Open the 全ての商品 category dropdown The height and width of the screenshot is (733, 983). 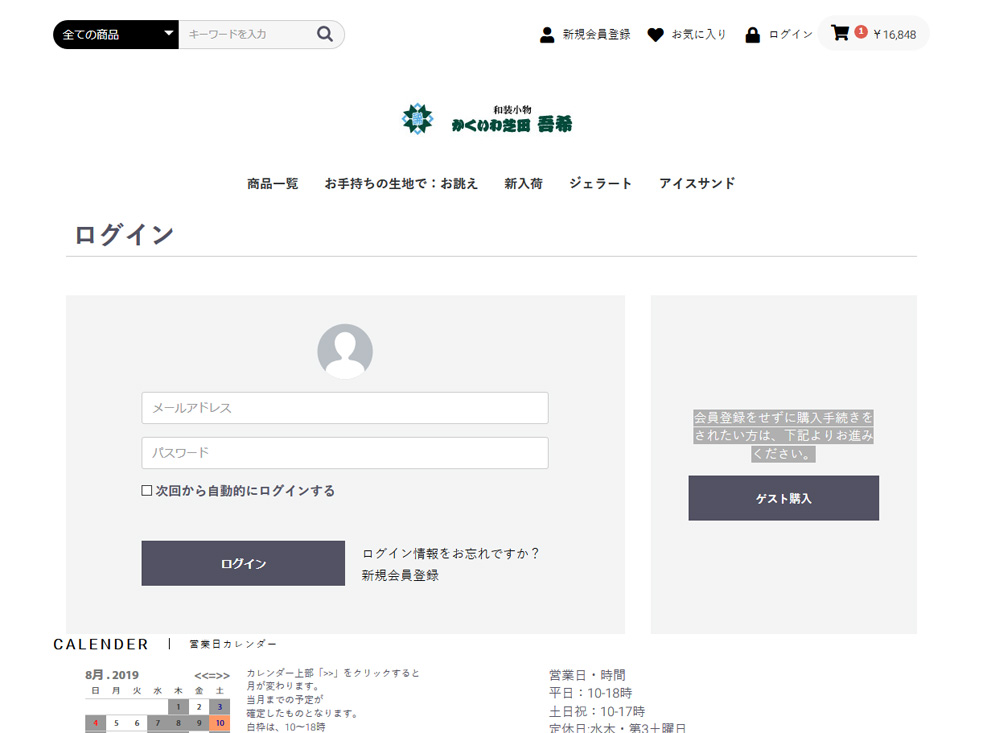point(115,34)
